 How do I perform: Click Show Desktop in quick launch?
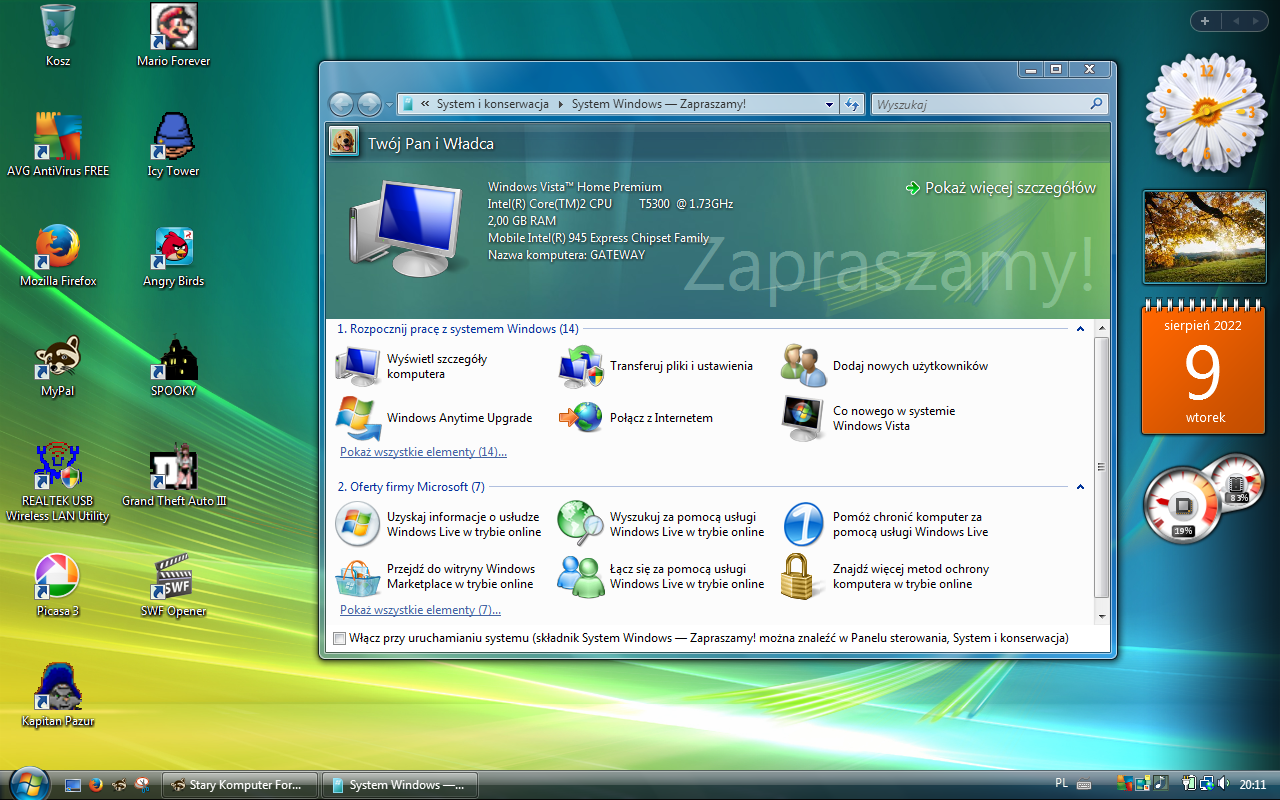coord(73,785)
